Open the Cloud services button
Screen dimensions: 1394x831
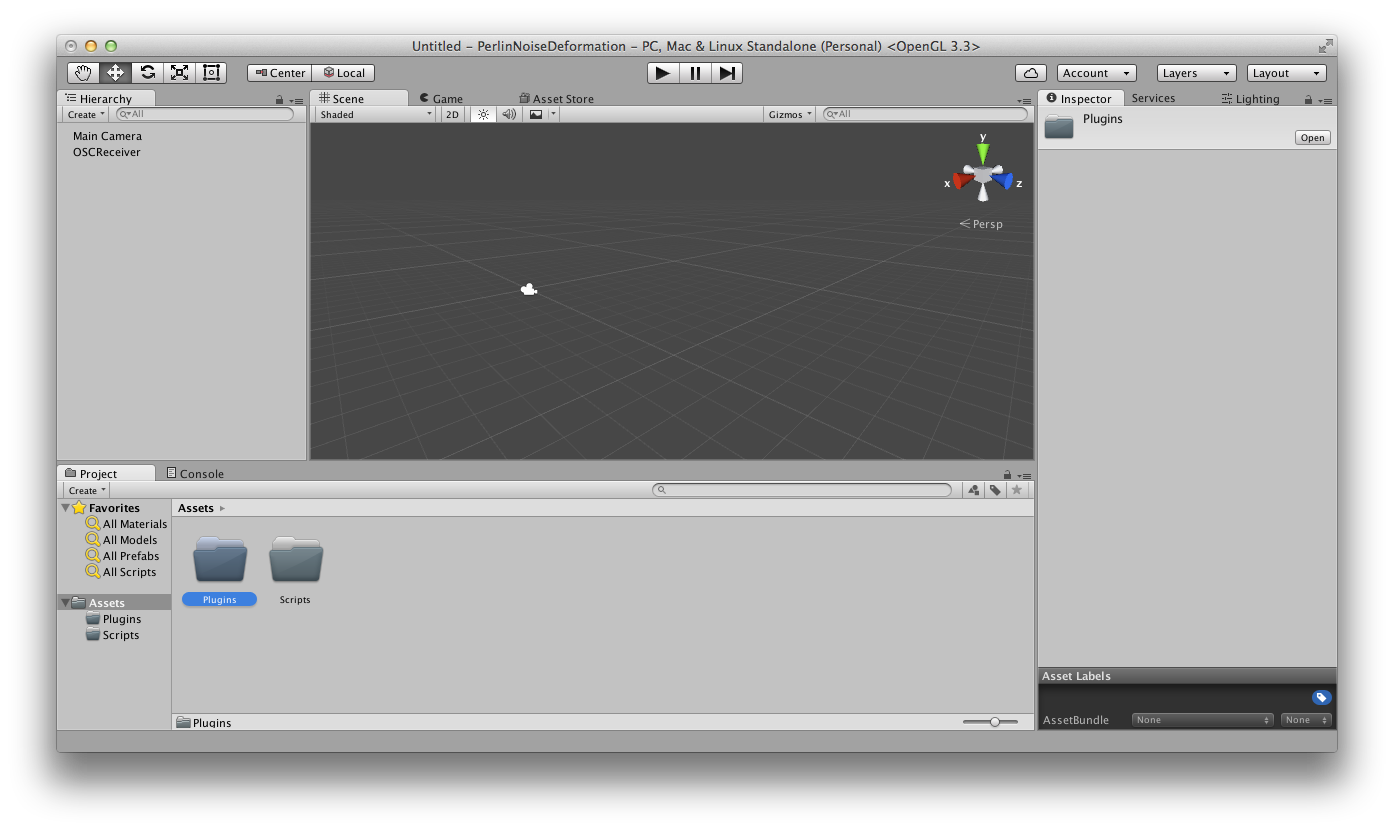coord(1031,73)
